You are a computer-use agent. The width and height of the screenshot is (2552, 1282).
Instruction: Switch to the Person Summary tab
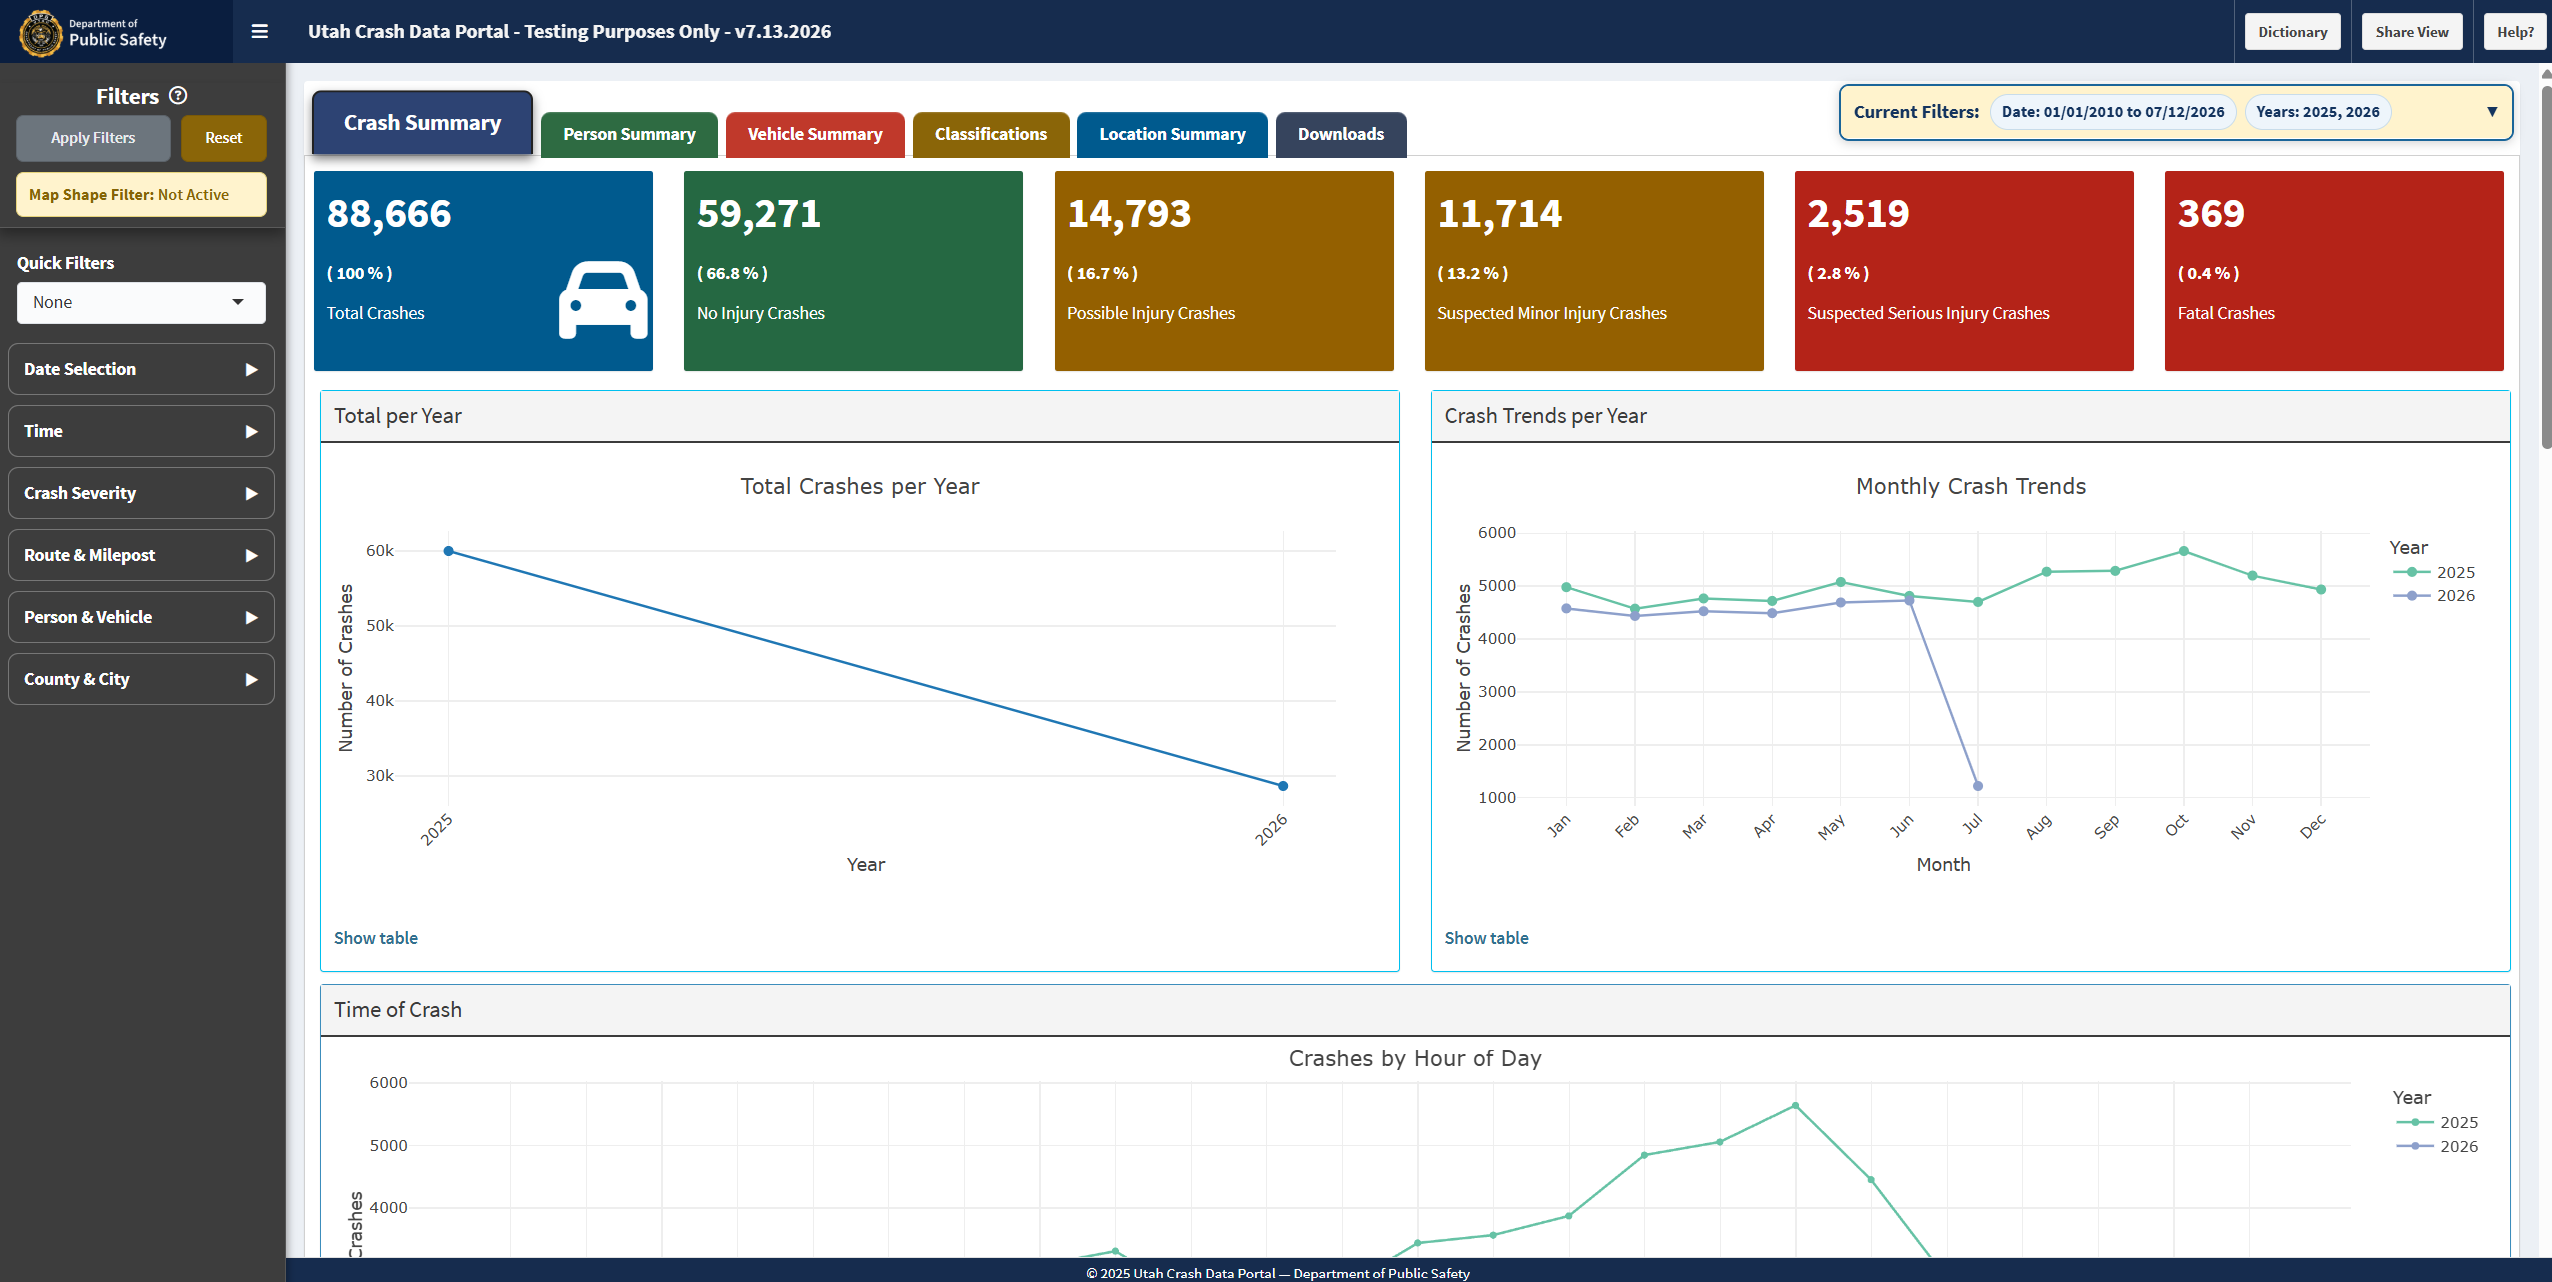click(629, 134)
